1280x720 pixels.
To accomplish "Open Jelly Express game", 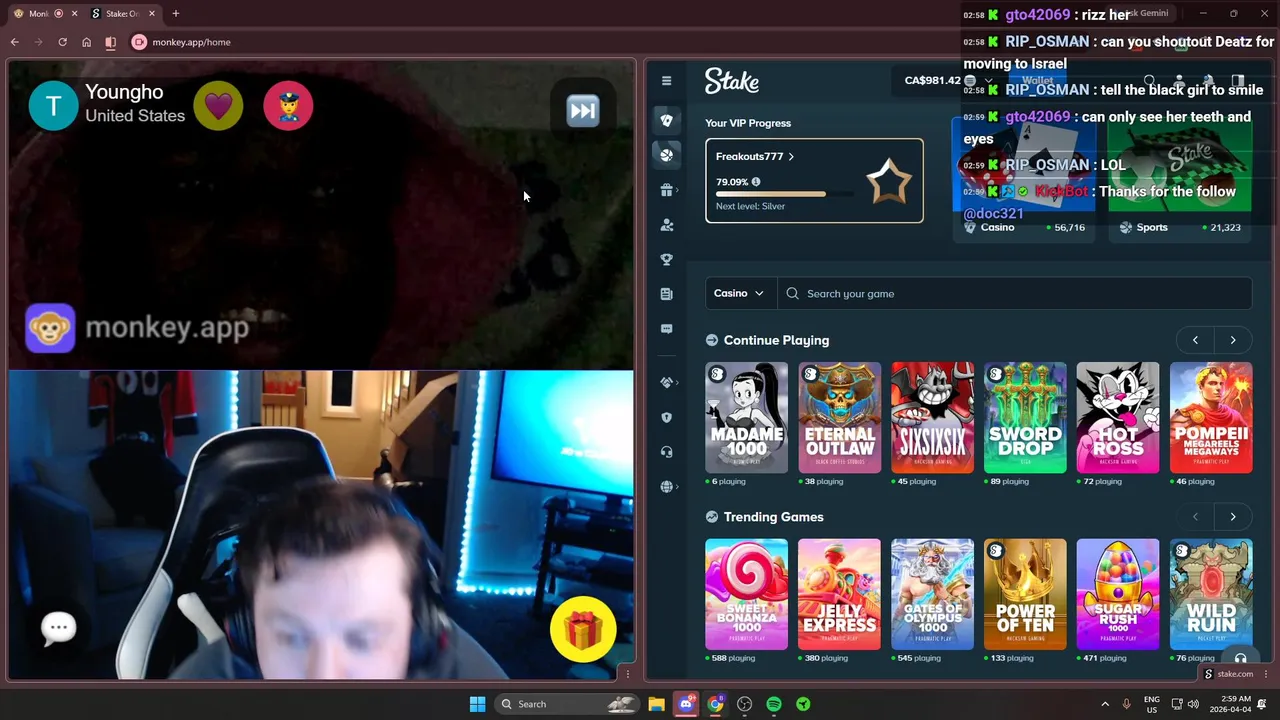I will pos(839,595).
